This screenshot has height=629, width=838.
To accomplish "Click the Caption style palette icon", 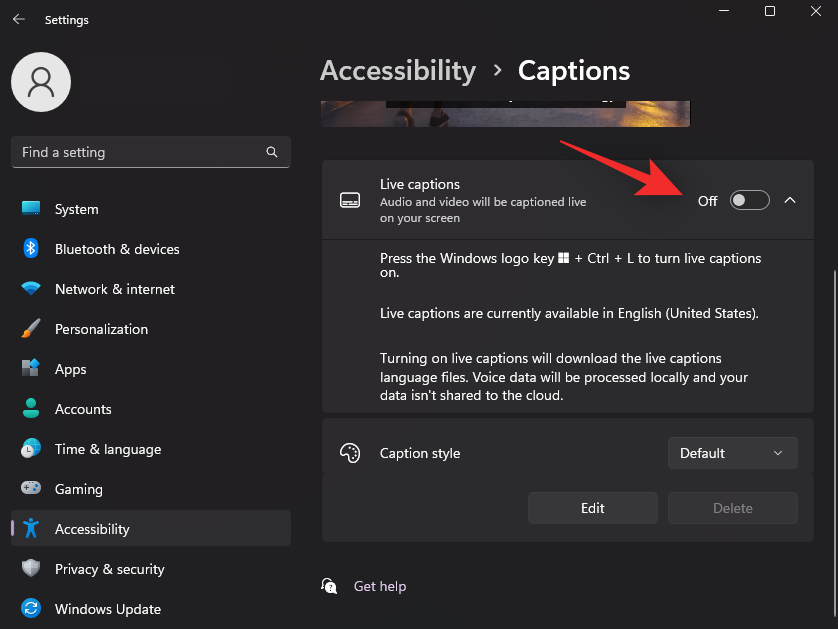I will pyautogui.click(x=349, y=452).
